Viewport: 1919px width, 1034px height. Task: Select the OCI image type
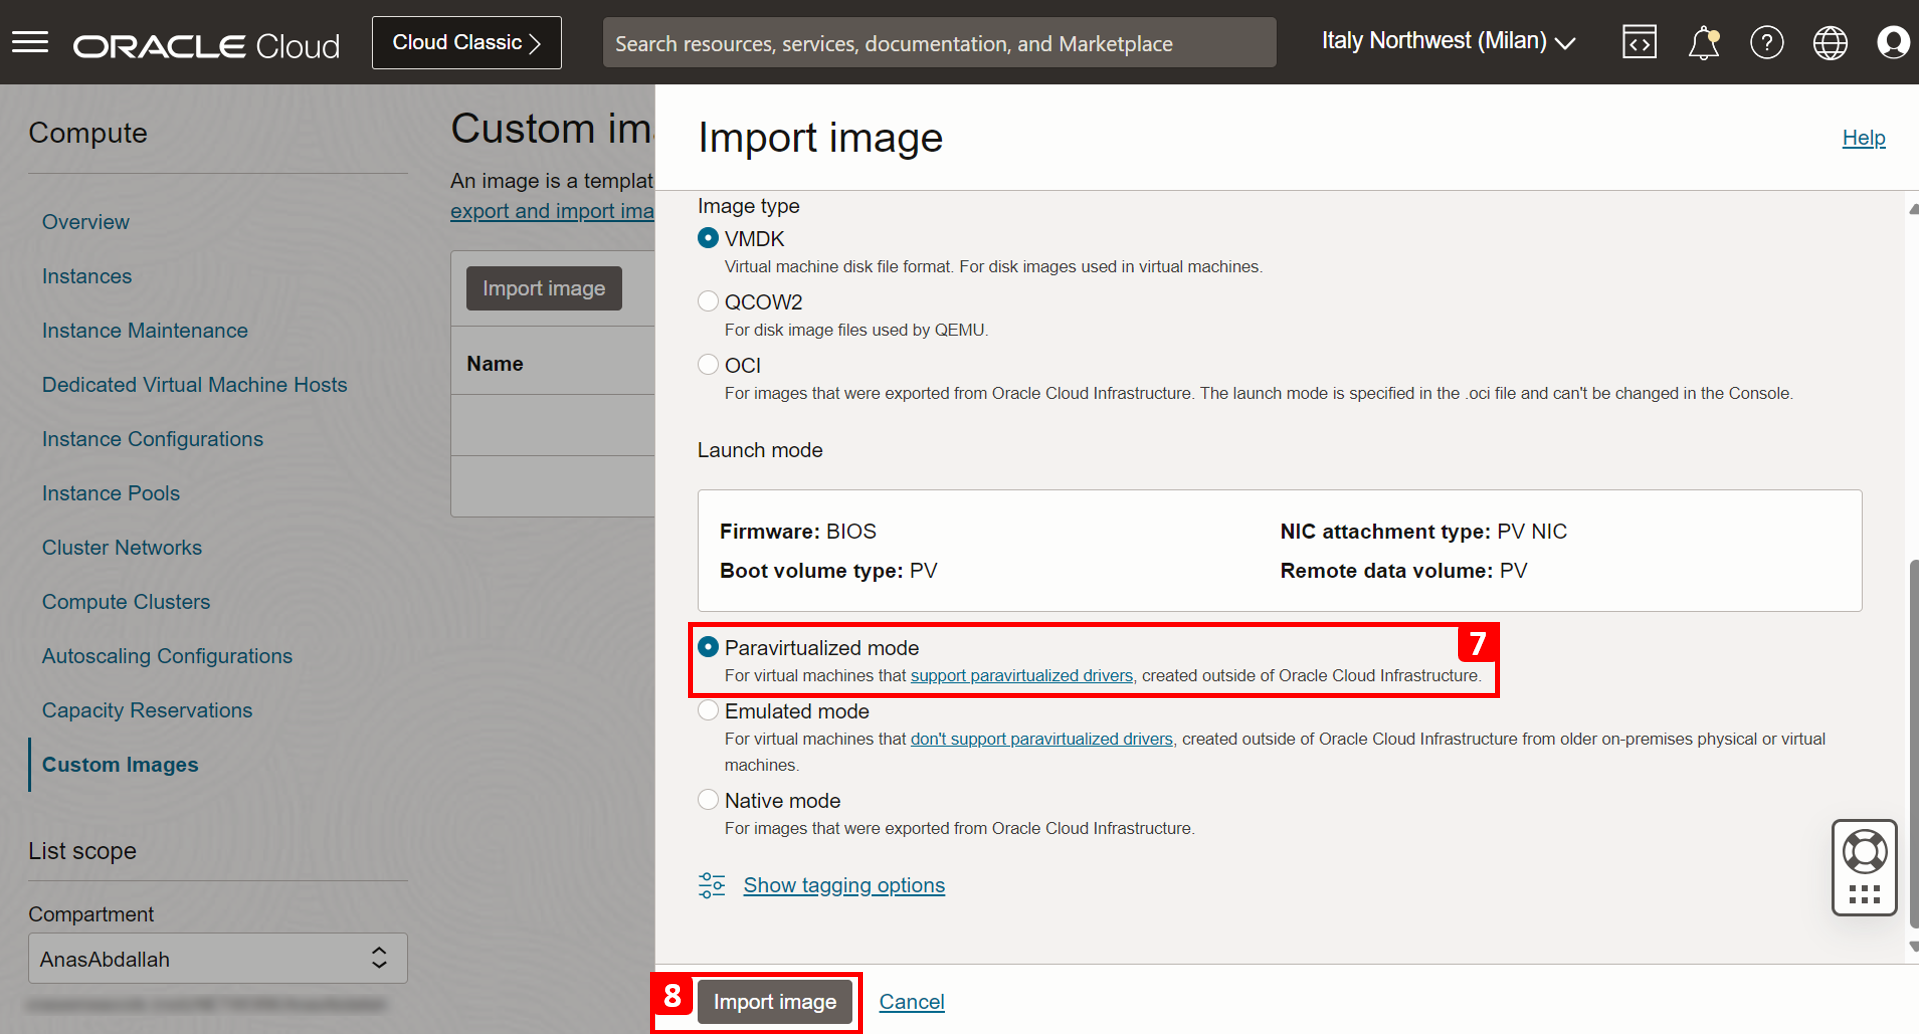pos(708,364)
